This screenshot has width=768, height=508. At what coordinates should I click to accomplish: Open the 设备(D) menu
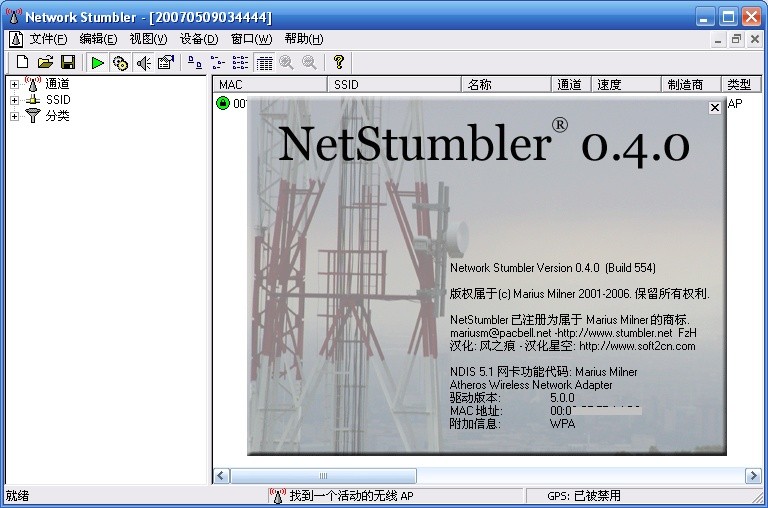pos(198,39)
